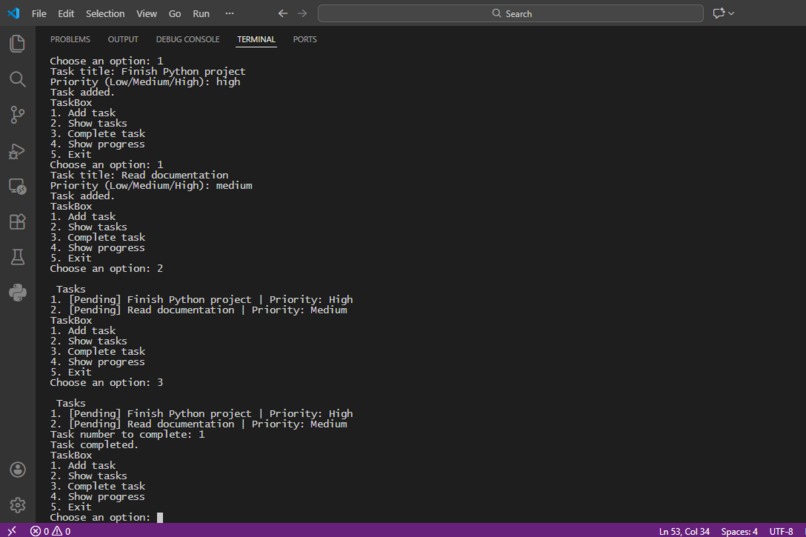Viewport: 806px width, 537px height.
Task: Expand the Copilot chat dropdown chevron
Action: [731, 13]
